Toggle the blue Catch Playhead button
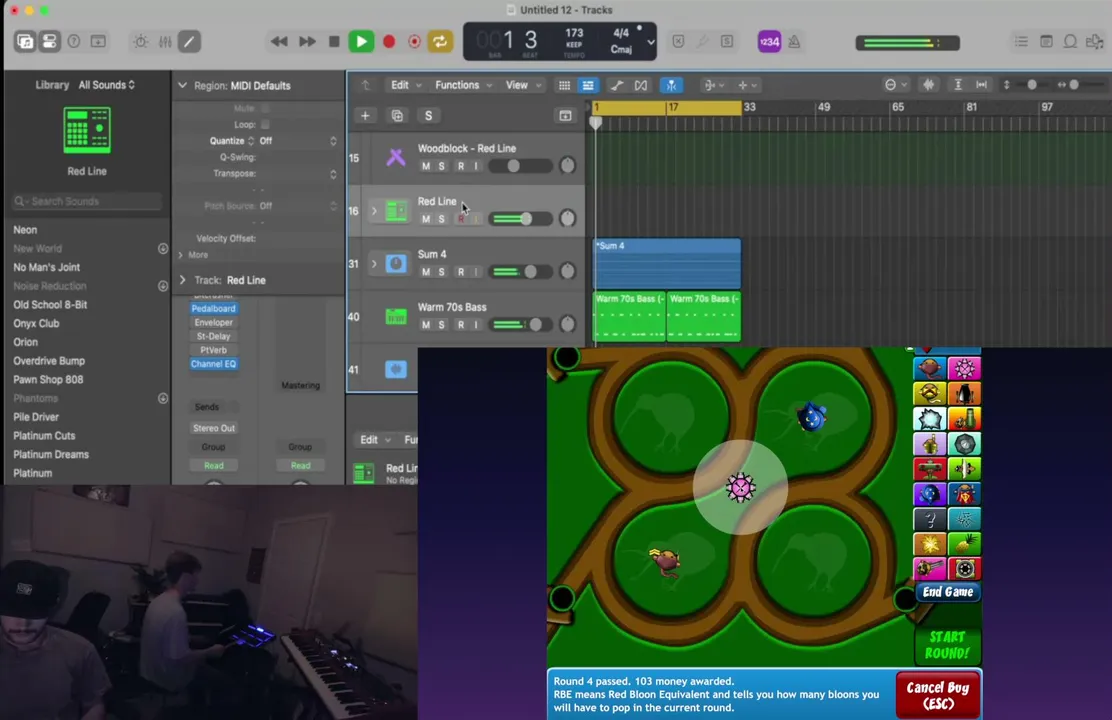1112x720 pixels. pos(671,85)
